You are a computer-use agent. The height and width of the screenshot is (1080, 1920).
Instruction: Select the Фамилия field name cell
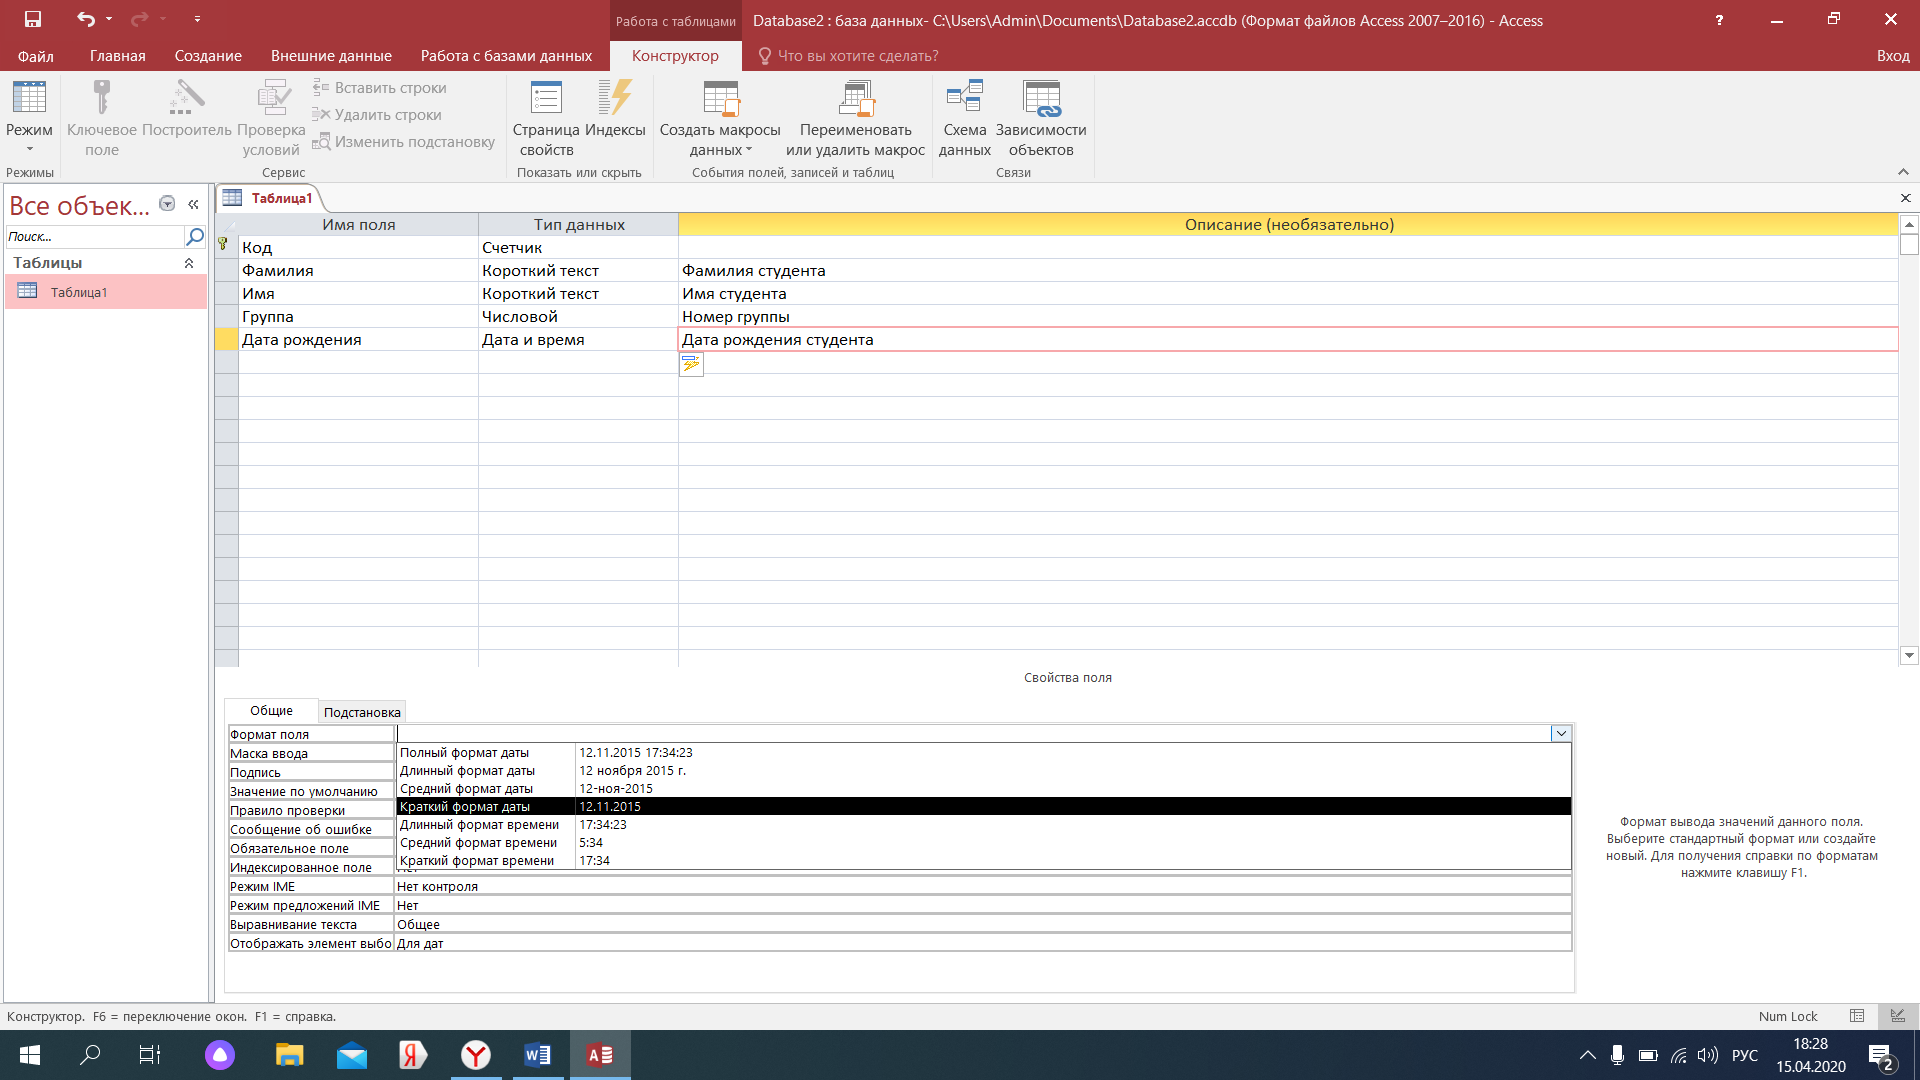click(358, 271)
